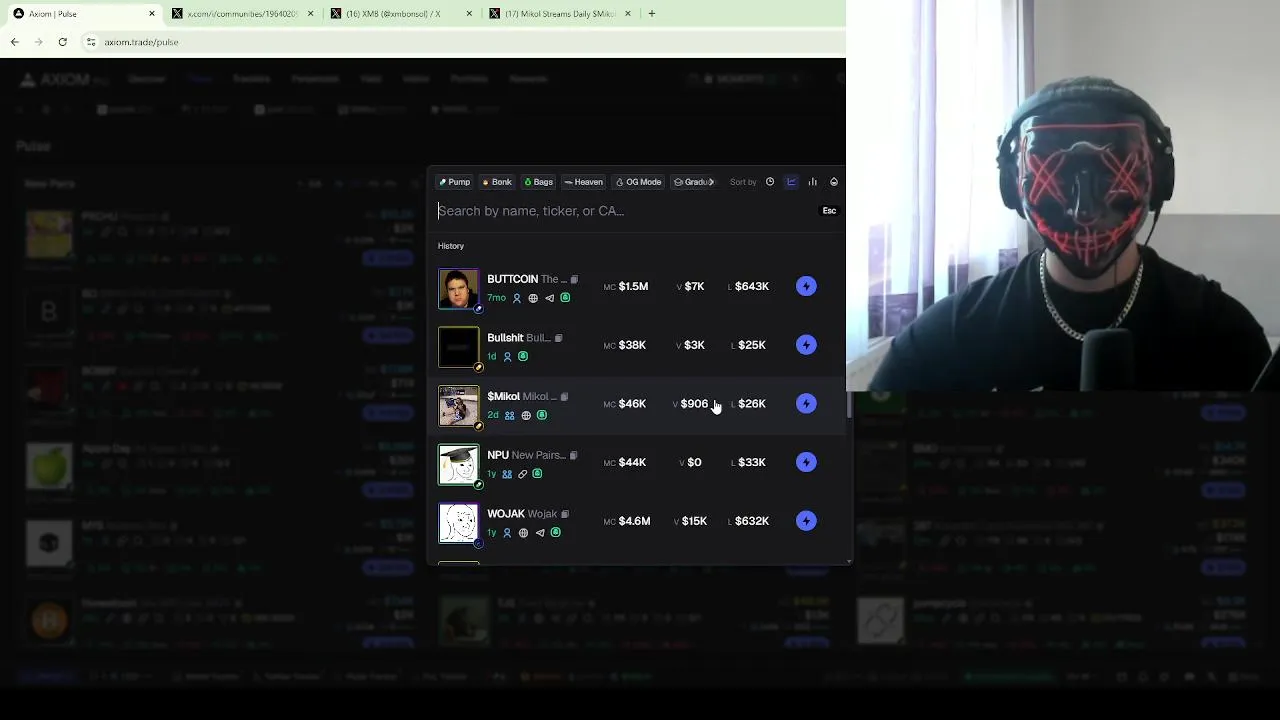The image size is (1280, 720).
Task: Quick buy Bullshit with lightning button
Action: pos(806,345)
